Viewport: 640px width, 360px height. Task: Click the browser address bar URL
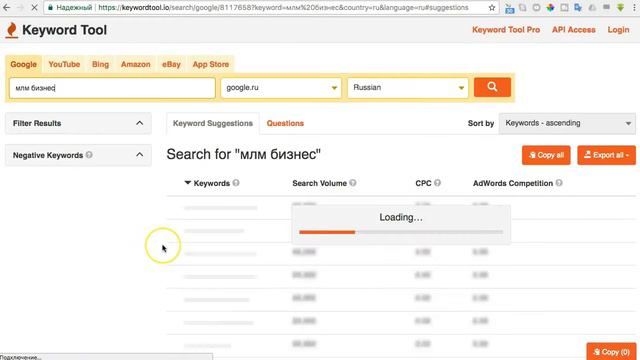tap(283, 7)
